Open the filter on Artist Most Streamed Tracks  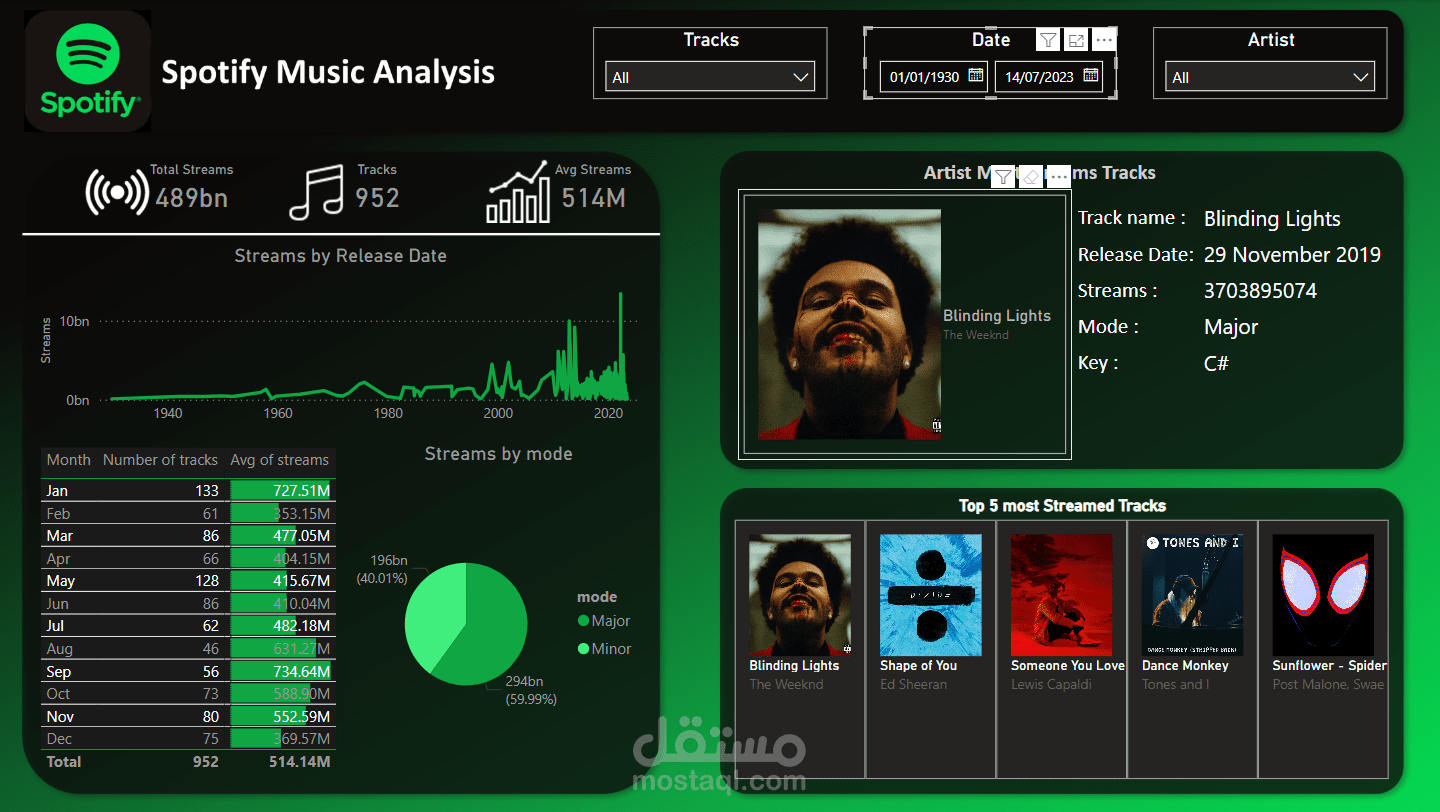click(1003, 176)
